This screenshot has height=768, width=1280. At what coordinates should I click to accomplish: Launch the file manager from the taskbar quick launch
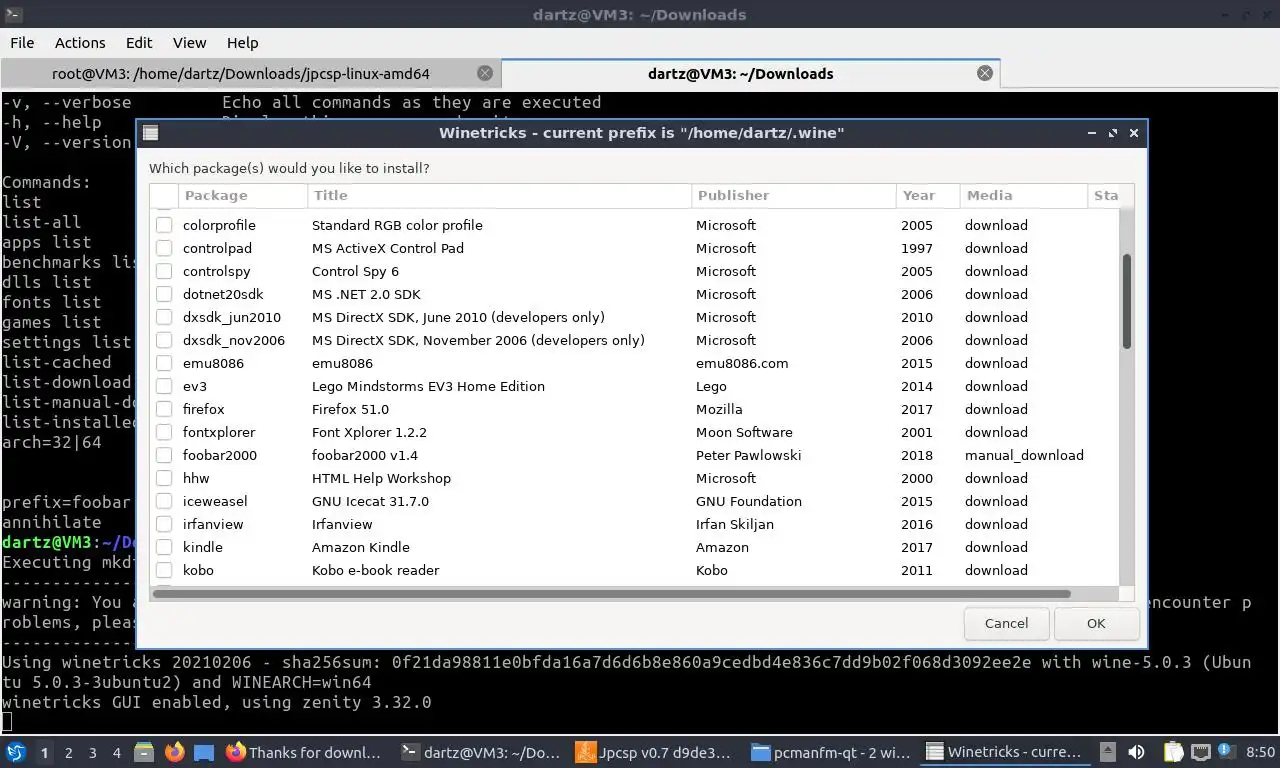(143, 752)
